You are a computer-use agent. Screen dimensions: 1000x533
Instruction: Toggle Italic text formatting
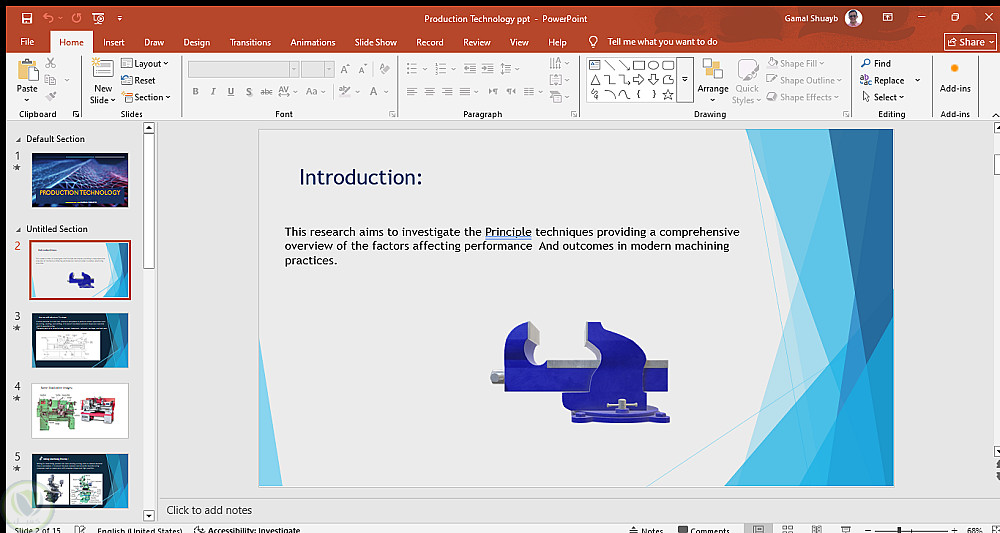[212, 92]
